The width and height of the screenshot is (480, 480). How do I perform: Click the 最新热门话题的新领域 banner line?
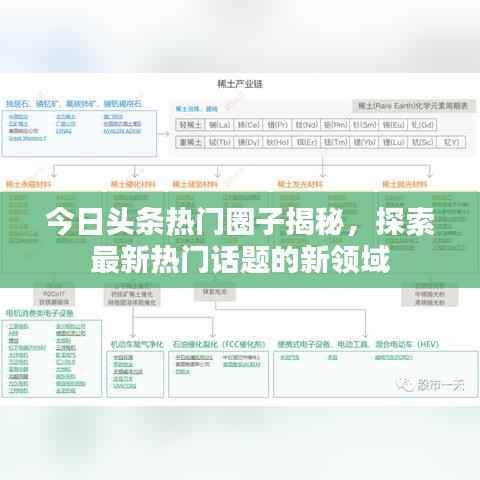240,259
